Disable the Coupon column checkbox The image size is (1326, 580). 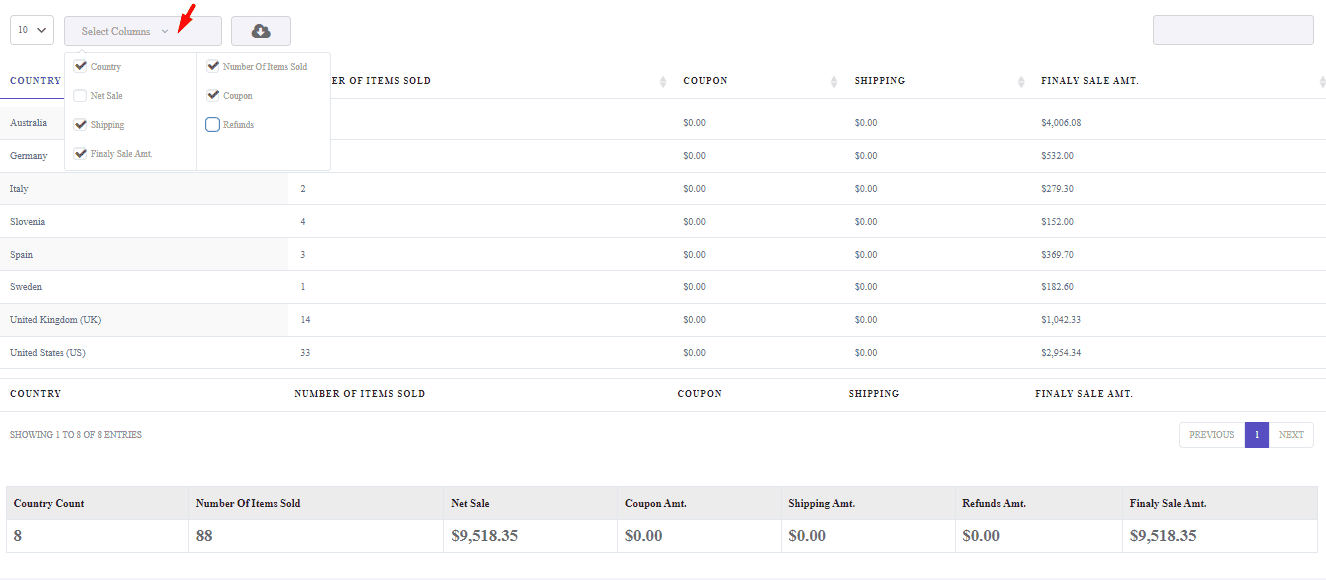[x=212, y=95]
